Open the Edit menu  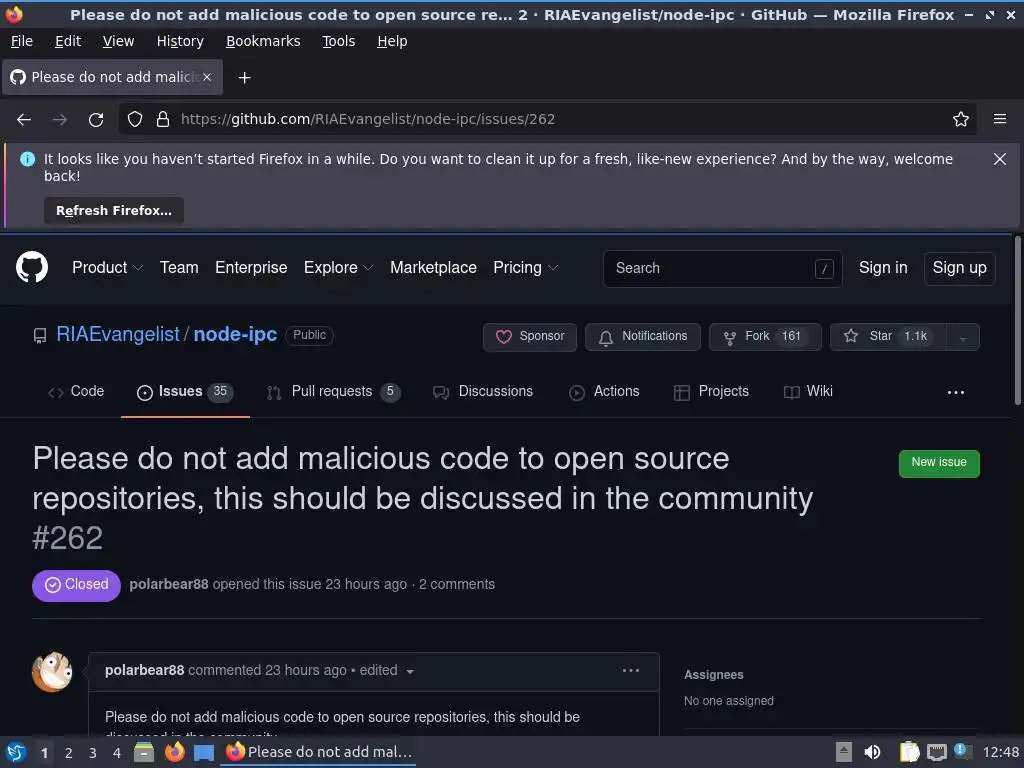(x=68, y=41)
